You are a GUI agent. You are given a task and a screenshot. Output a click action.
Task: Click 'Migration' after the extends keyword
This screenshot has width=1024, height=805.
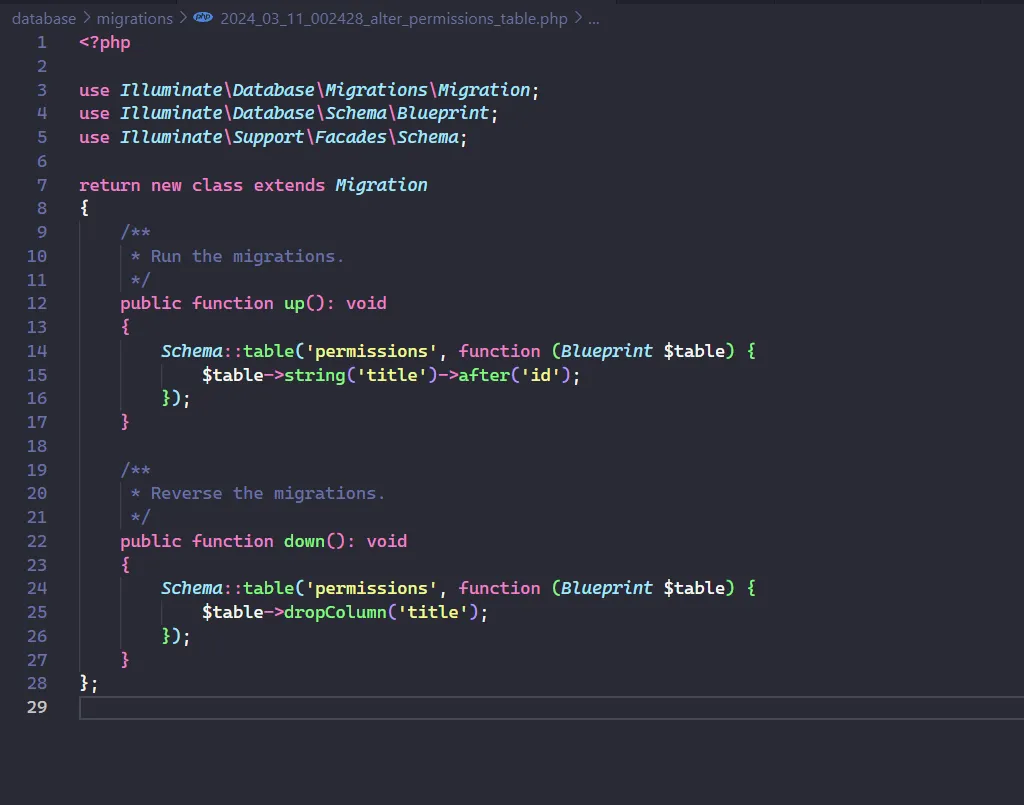point(381,185)
